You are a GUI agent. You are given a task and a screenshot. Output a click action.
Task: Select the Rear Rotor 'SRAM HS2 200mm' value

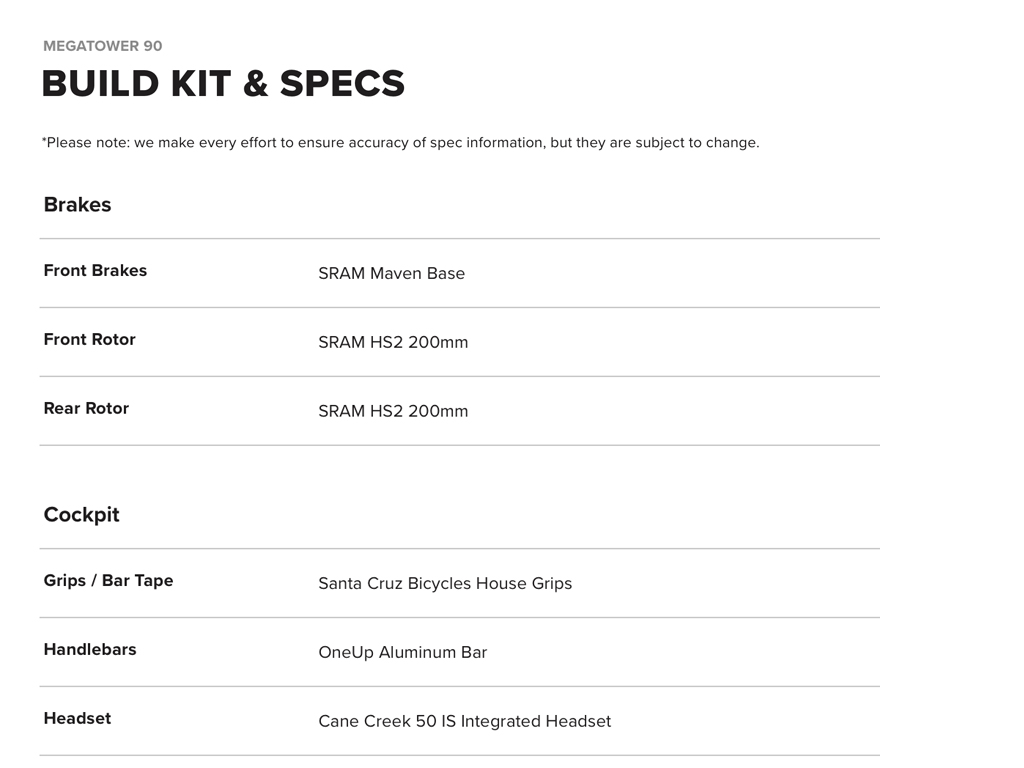[393, 411]
